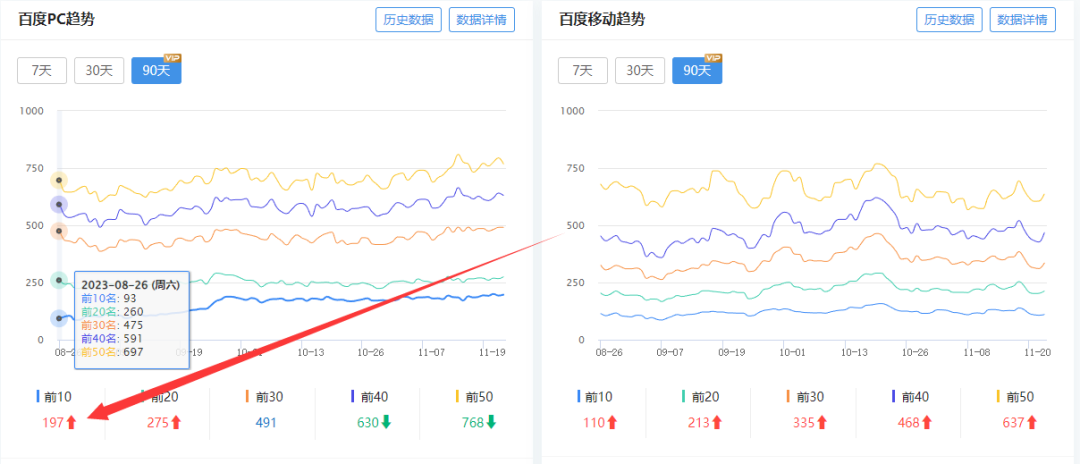Screen dimensions: 1080x464
Task: Click green 前20 data point on PC chart
Action: [x=59, y=280]
